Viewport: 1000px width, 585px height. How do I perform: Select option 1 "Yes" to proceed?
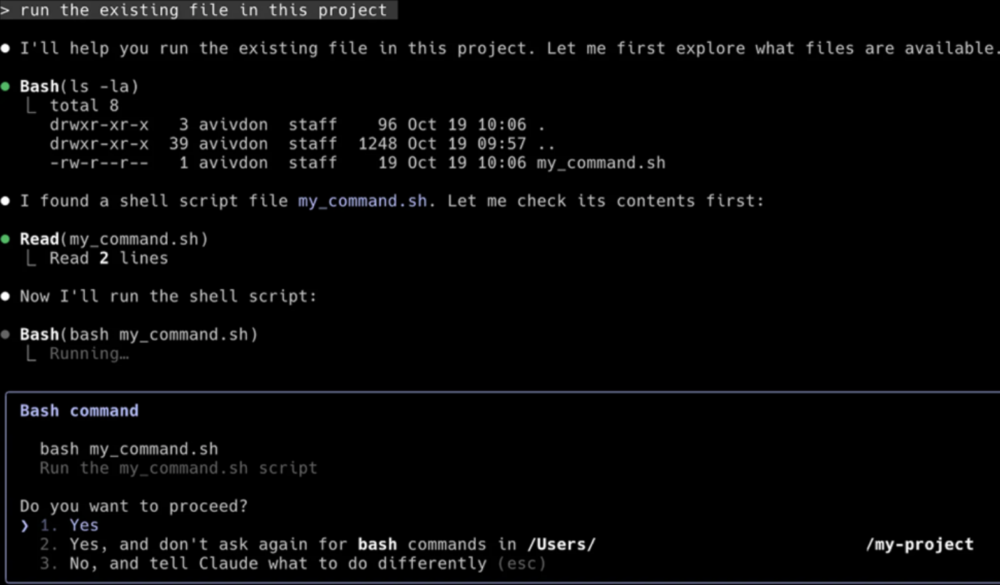[x=84, y=525]
